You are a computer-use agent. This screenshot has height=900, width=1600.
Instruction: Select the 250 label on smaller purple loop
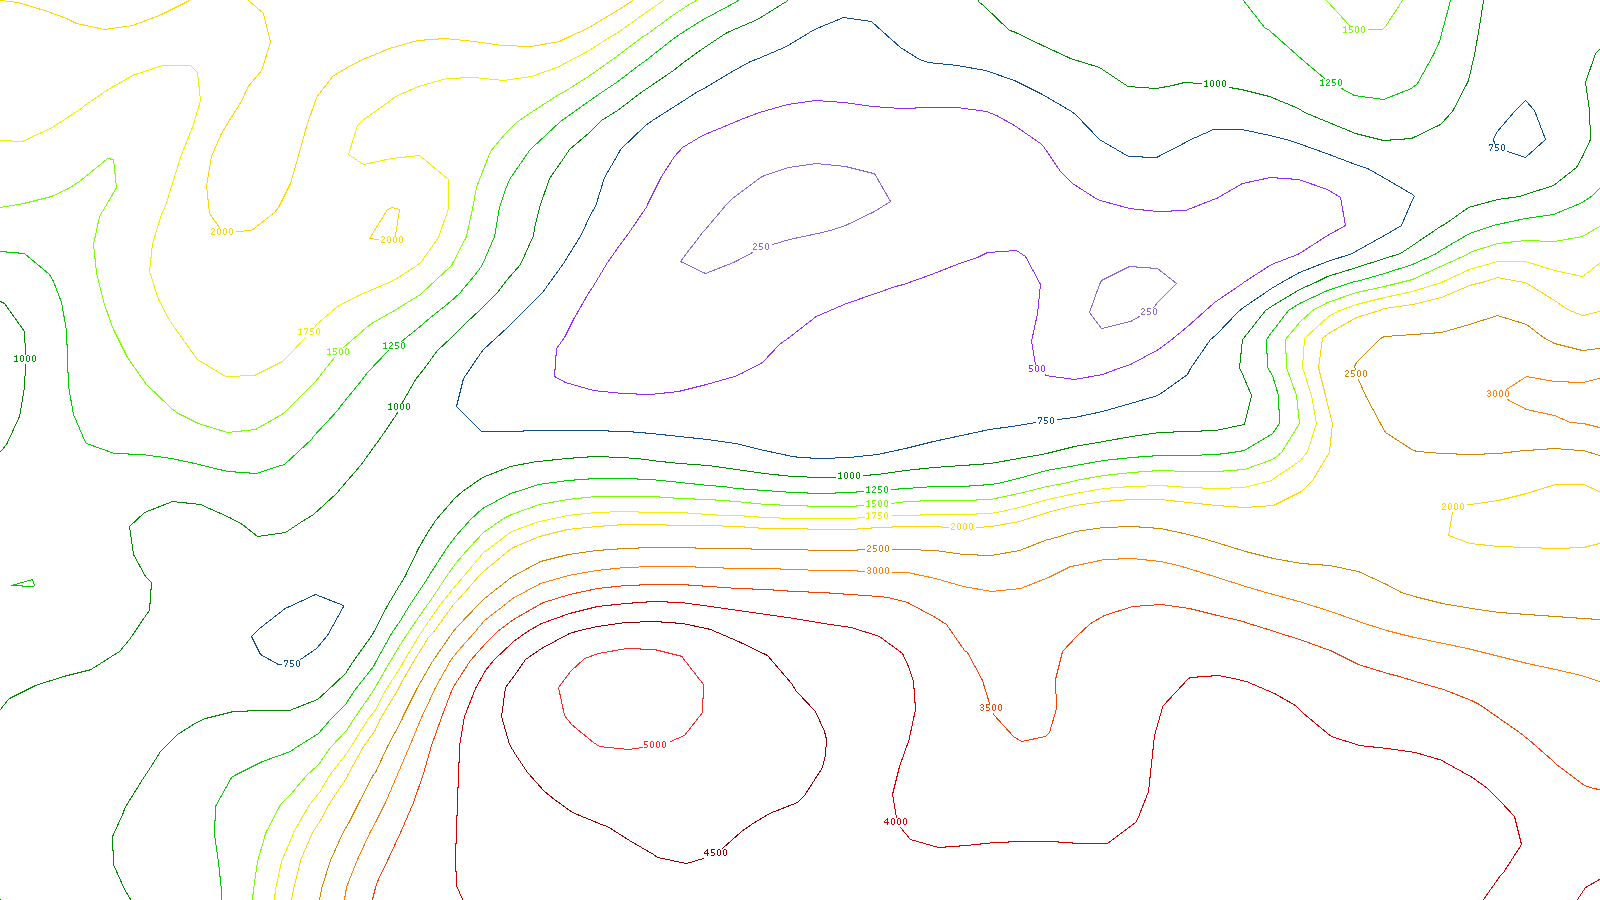click(x=1149, y=312)
